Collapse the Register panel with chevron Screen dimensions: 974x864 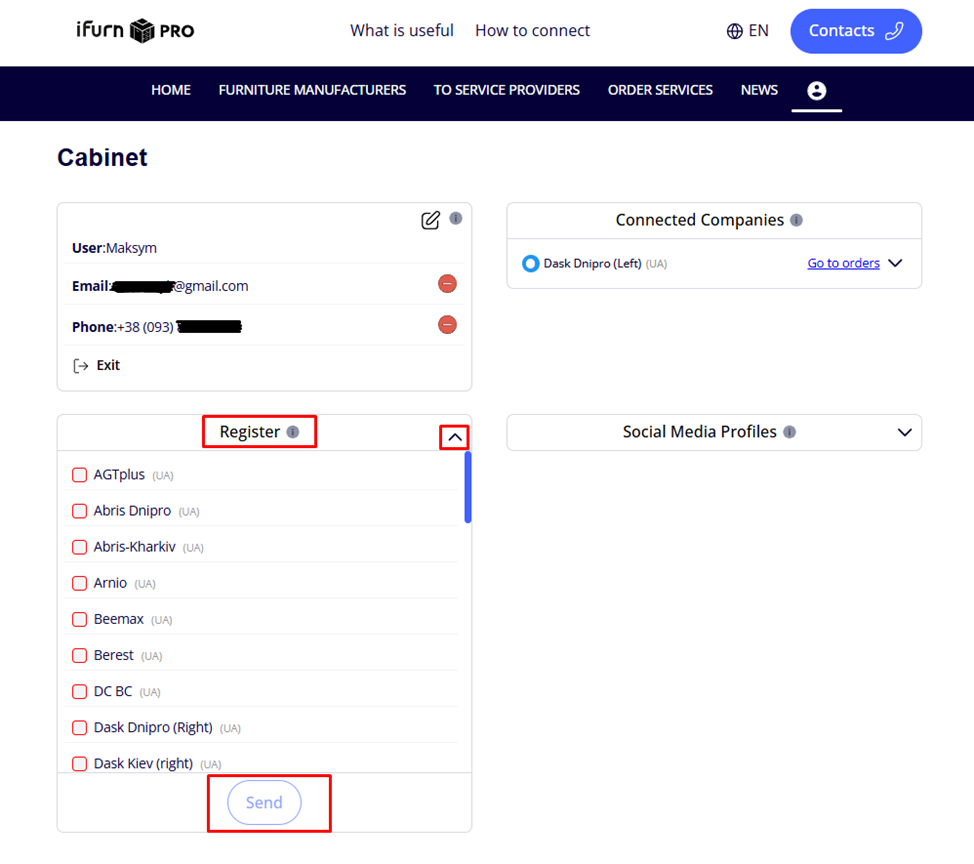[454, 437]
